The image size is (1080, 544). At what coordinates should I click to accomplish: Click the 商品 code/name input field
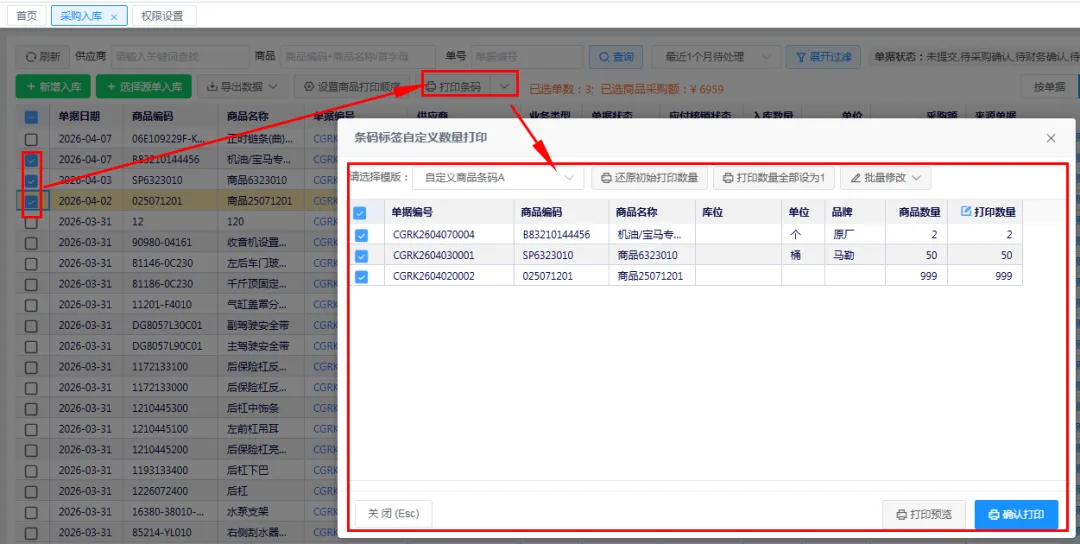coord(358,57)
